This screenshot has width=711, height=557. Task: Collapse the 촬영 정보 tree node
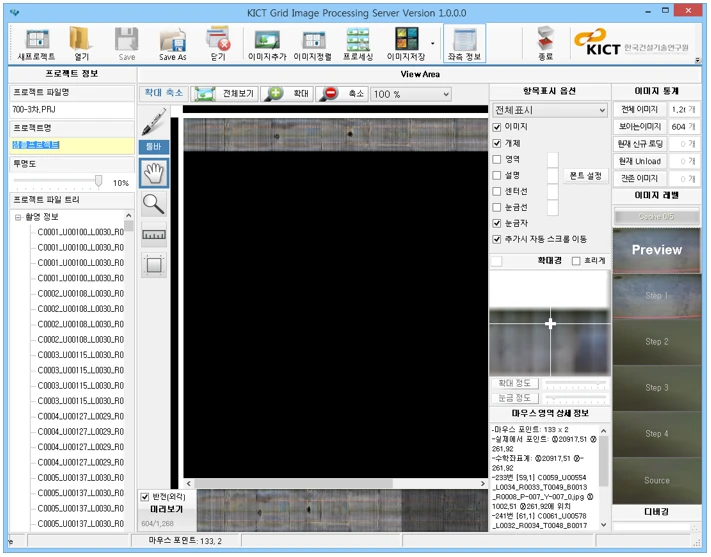18,217
